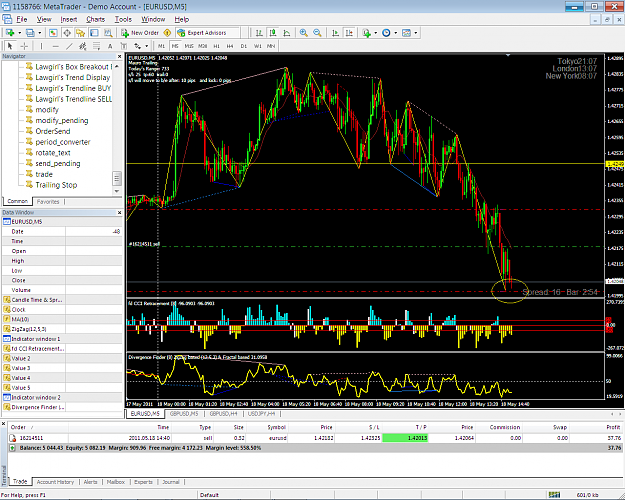Pick the vertical line drawing tool
The height and width of the screenshot is (500, 625).
[x=41, y=46]
